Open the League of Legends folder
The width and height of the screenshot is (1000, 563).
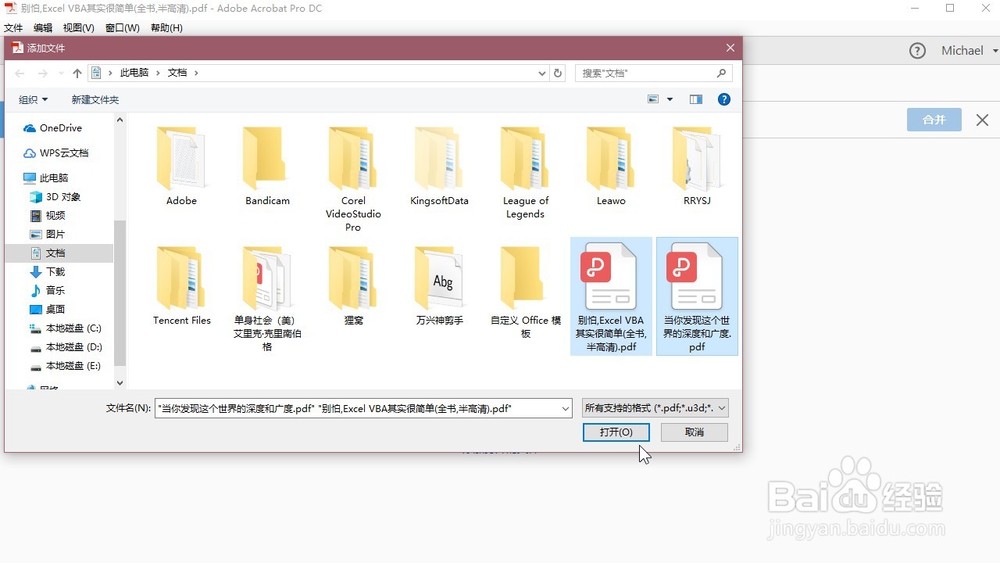(525, 172)
